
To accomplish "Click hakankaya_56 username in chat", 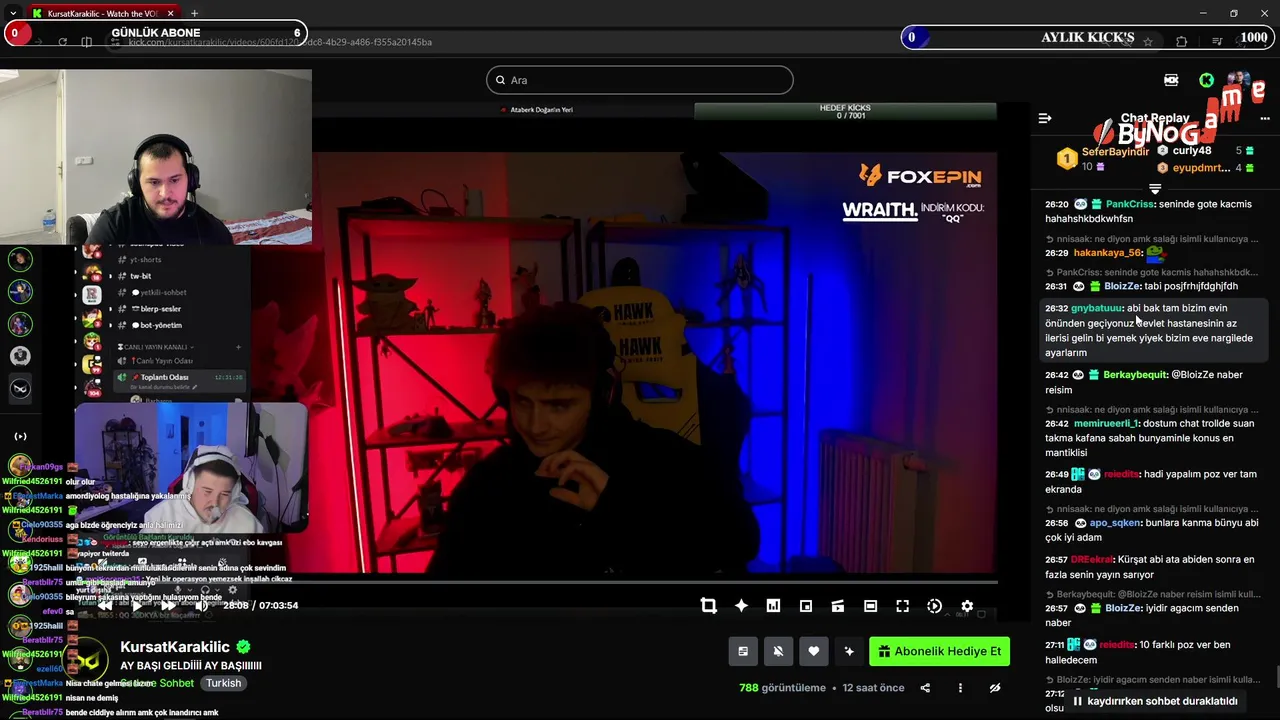I will click(1108, 253).
